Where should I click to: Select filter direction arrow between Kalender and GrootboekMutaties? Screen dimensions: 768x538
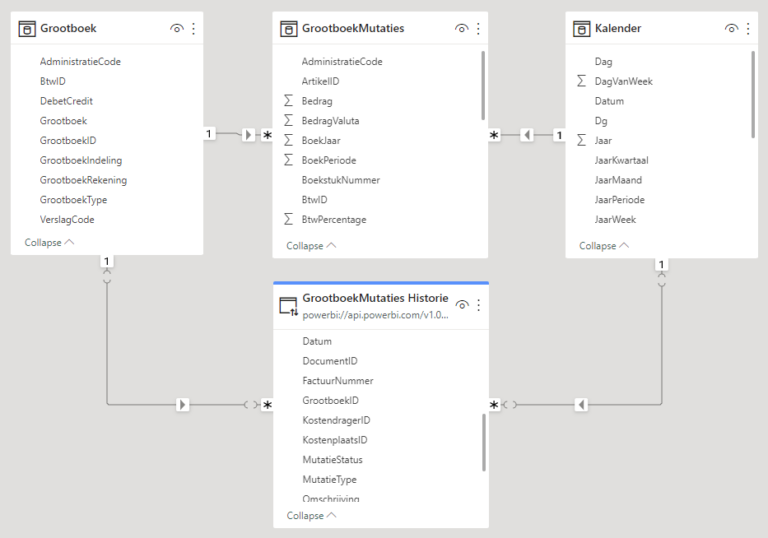pyautogui.click(x=527, y=134)
